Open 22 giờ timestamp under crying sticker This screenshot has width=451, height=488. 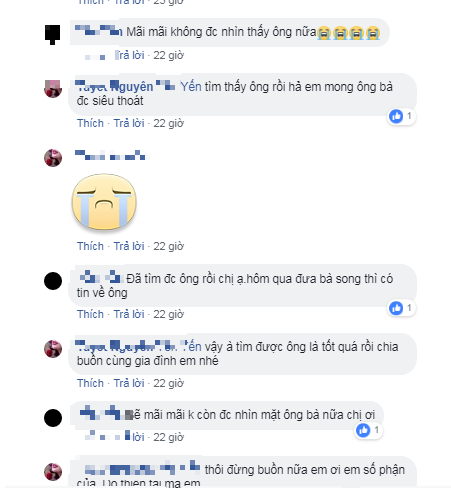[168, 246]
